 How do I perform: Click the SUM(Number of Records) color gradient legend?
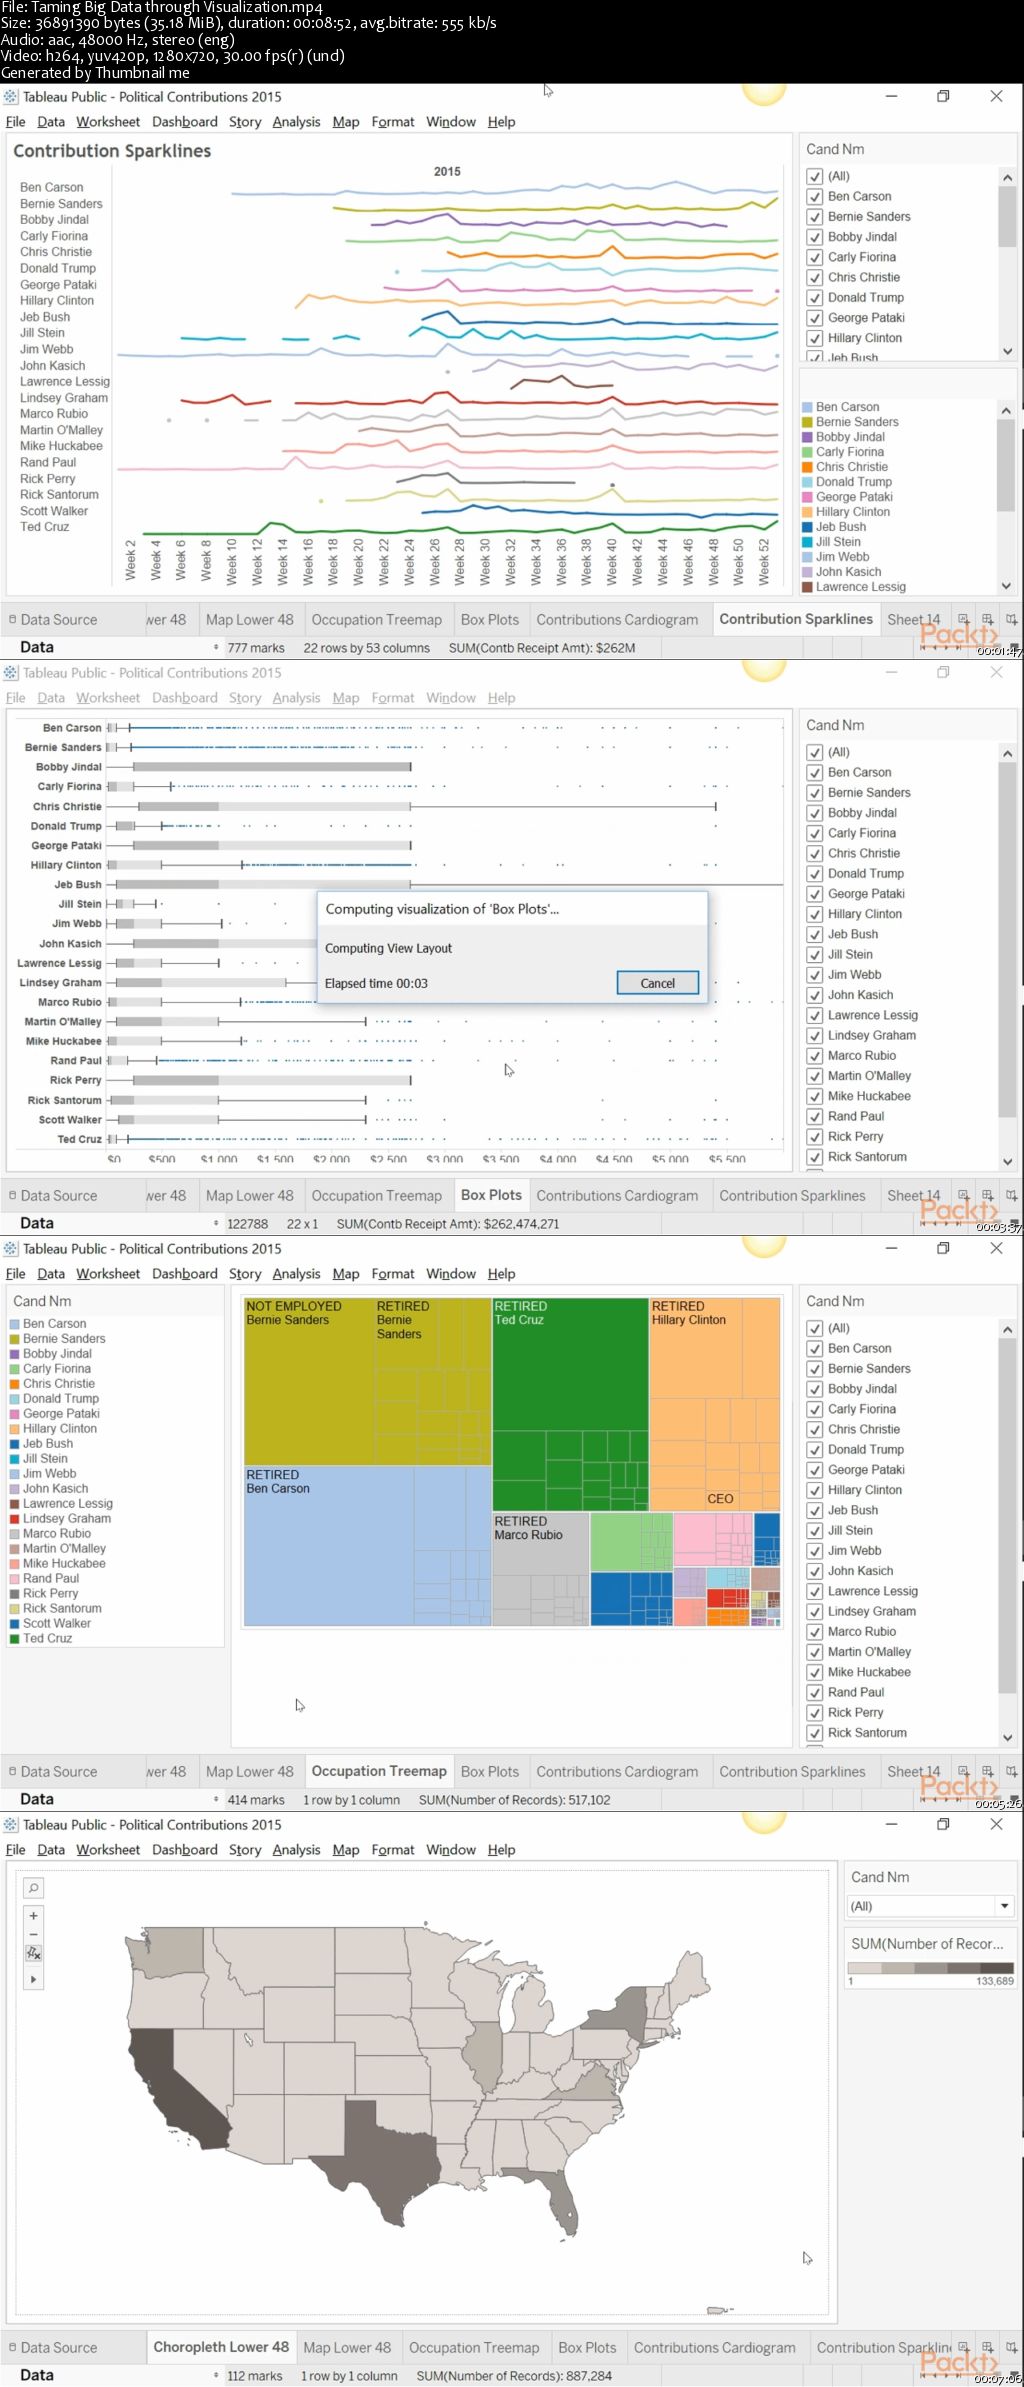931,1967
